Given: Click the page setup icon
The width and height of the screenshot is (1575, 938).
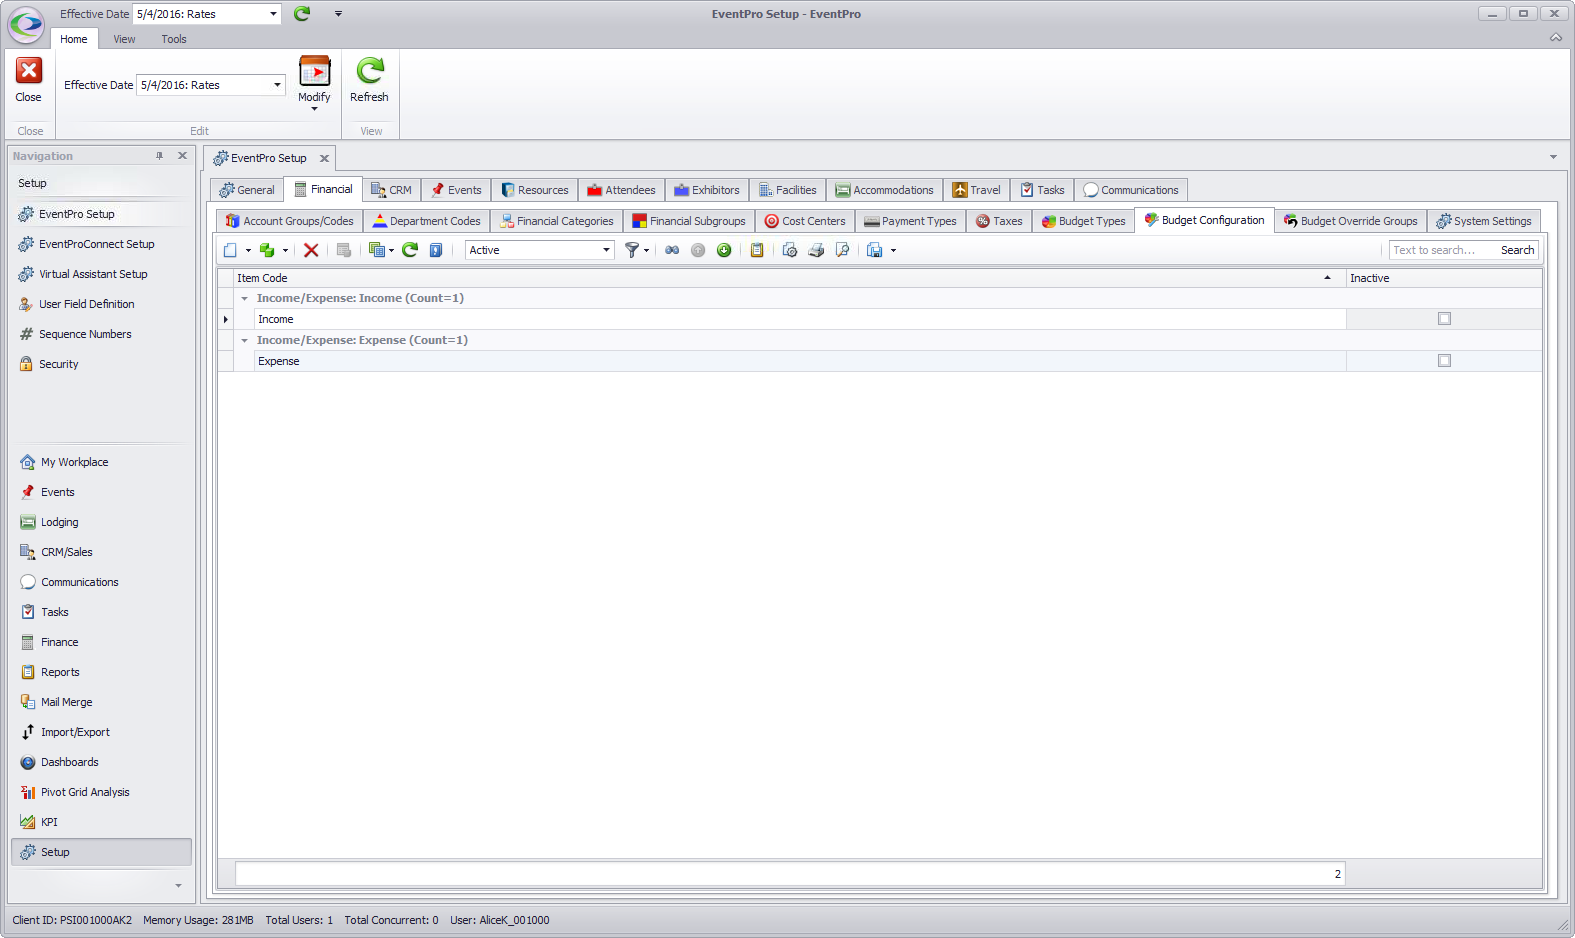Looking at the screenshot, I should pos(790,250).
